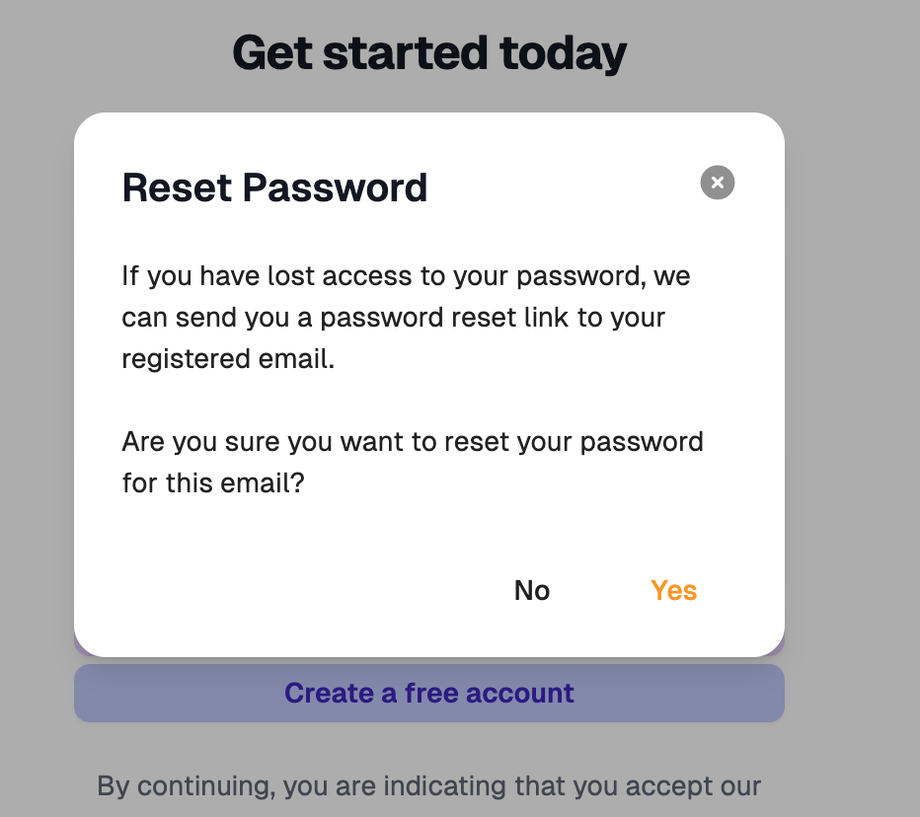Click the dimmed area below the account button
The image size is (920, 817).
tap(429, 745)
